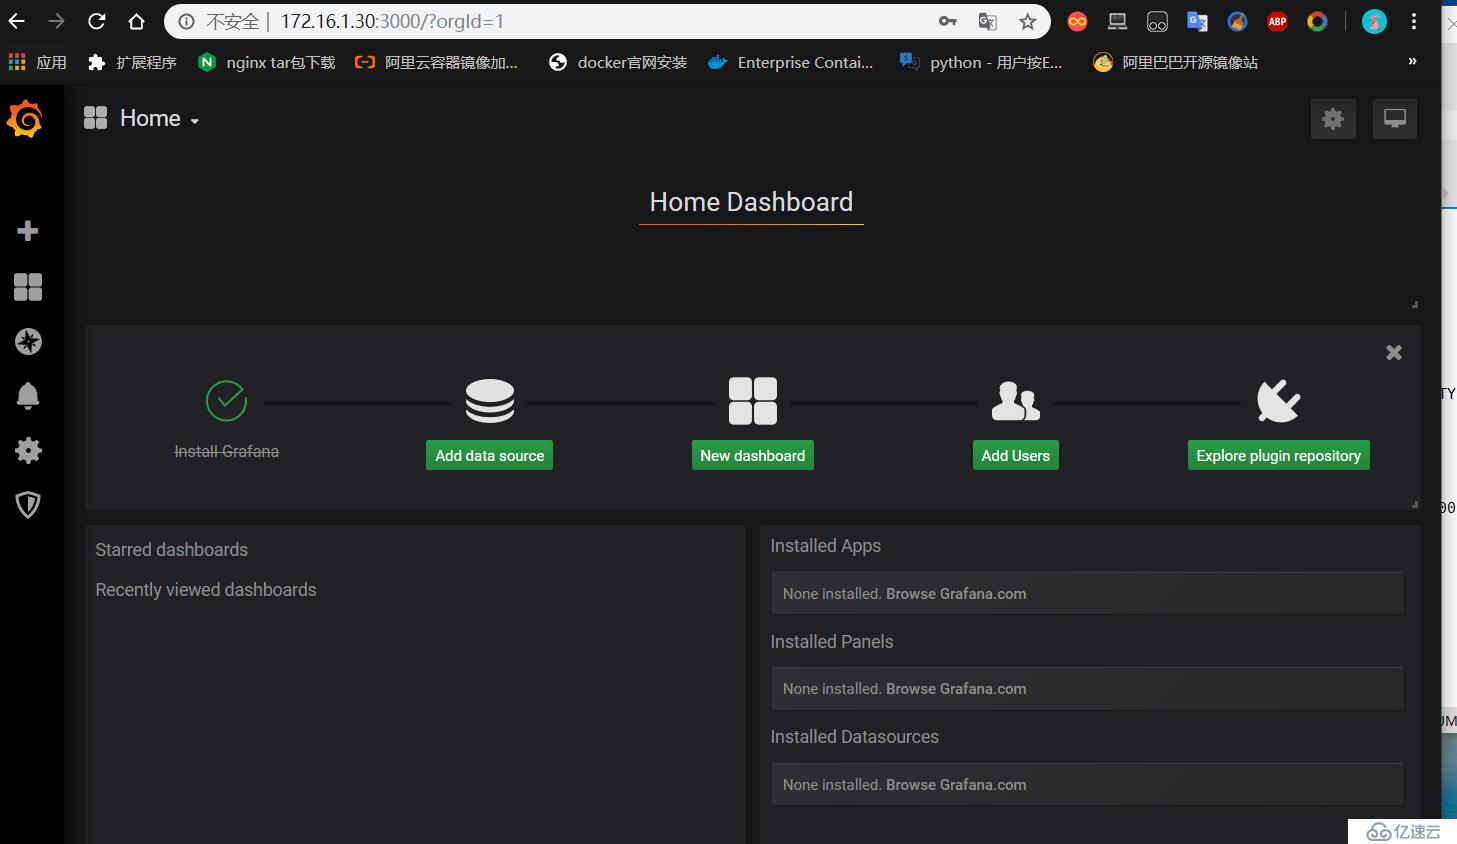Open the python - 用户按E... bookmark
1457x844 pixels.
click(x=980, y=62)
